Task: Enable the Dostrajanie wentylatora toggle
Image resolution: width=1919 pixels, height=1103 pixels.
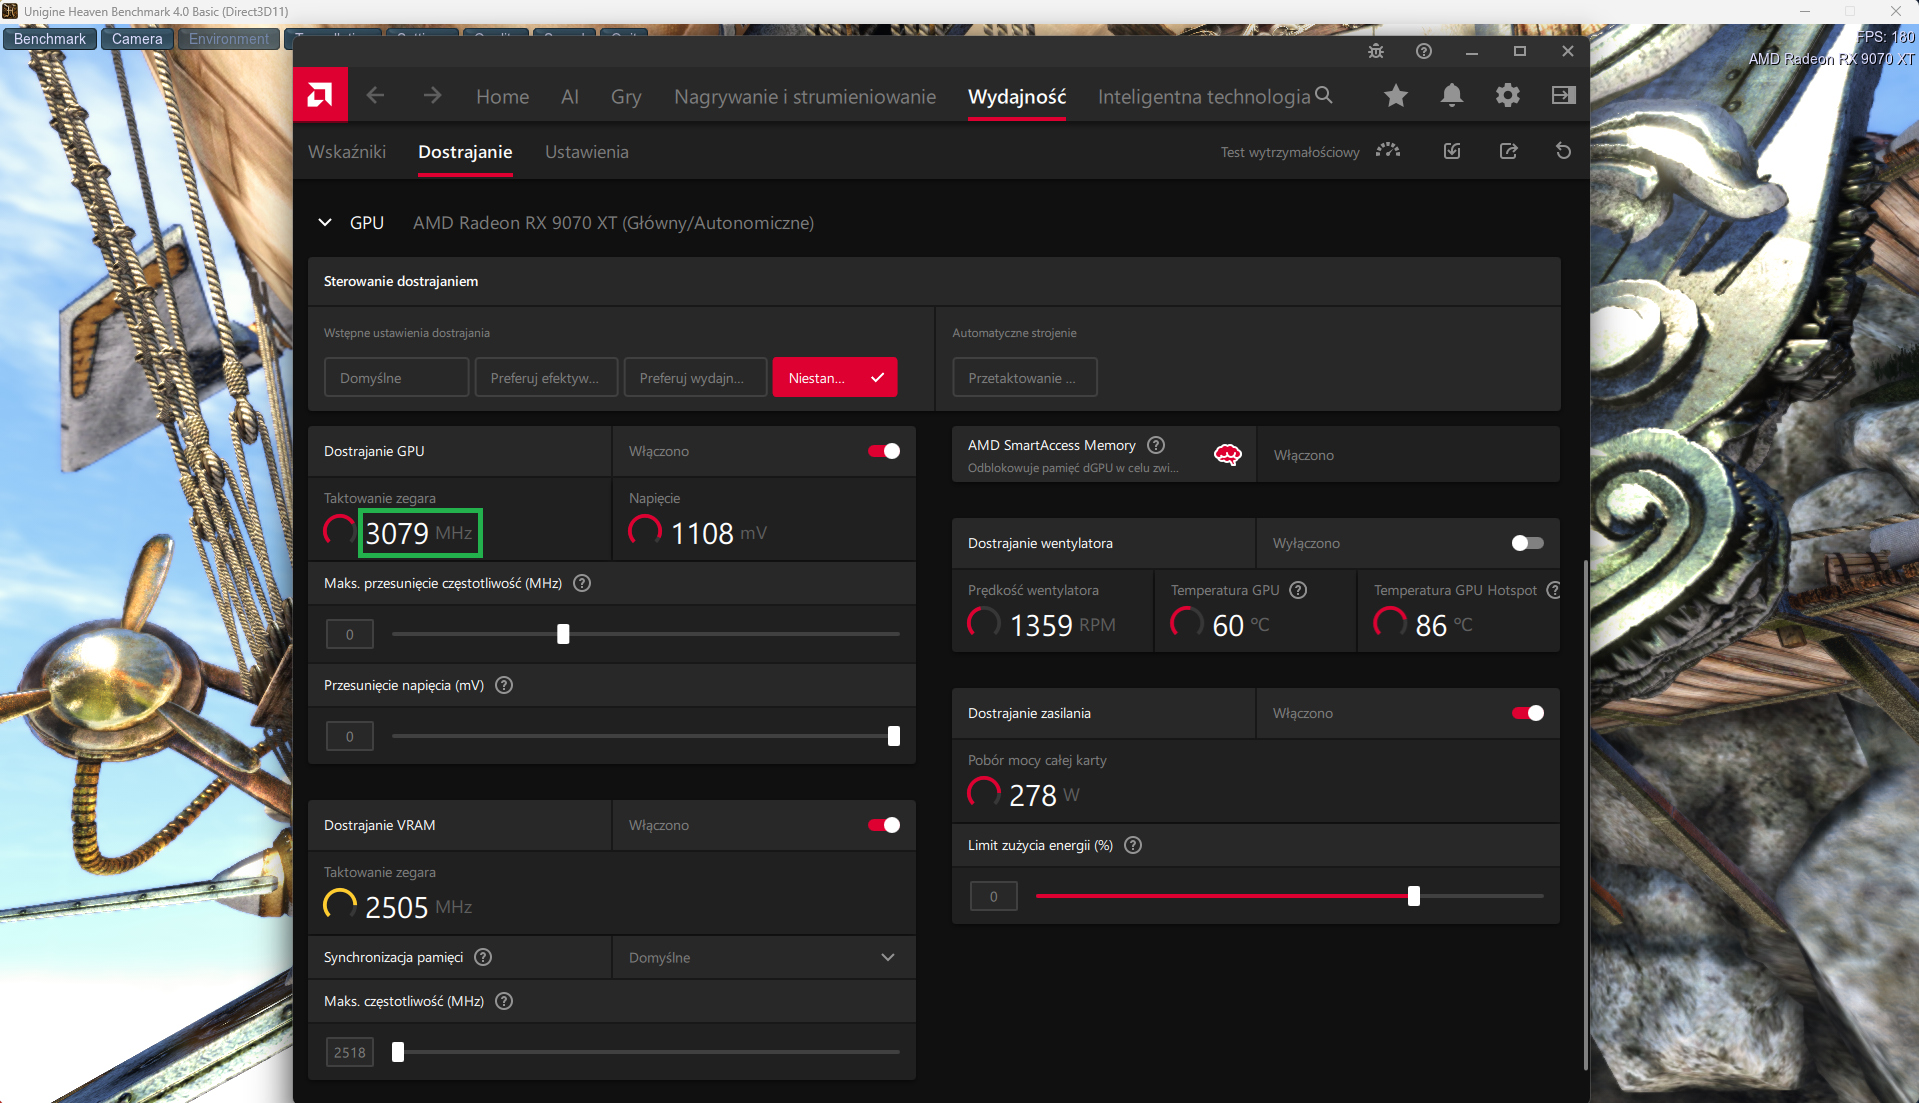Action: tap(1528, 543)
